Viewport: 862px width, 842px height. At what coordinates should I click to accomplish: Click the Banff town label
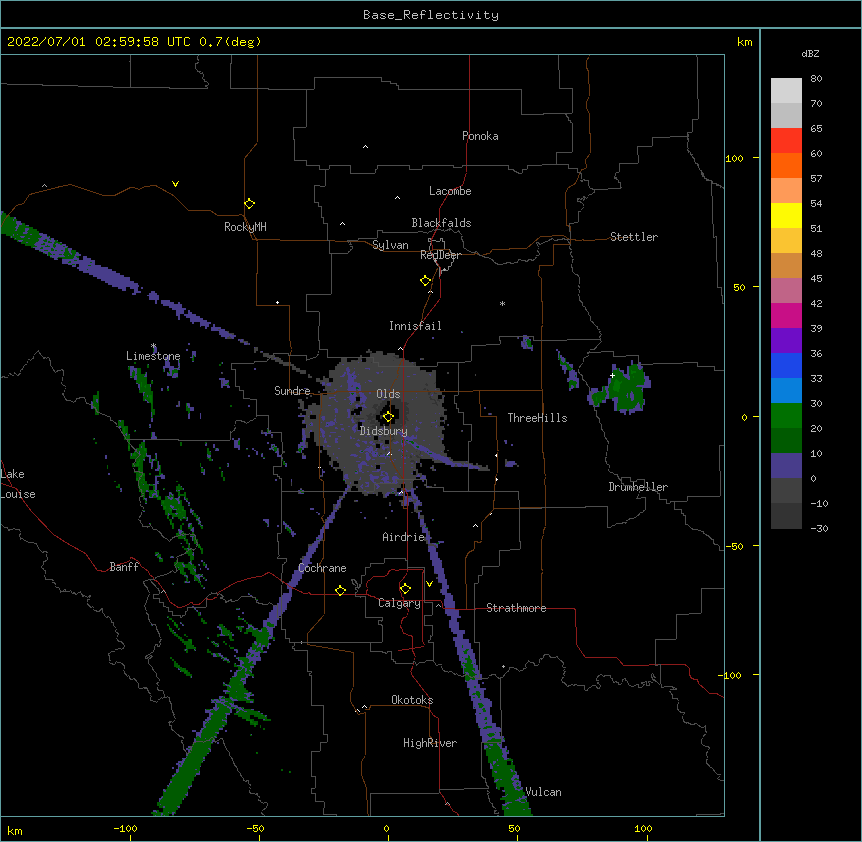point(124,567)
